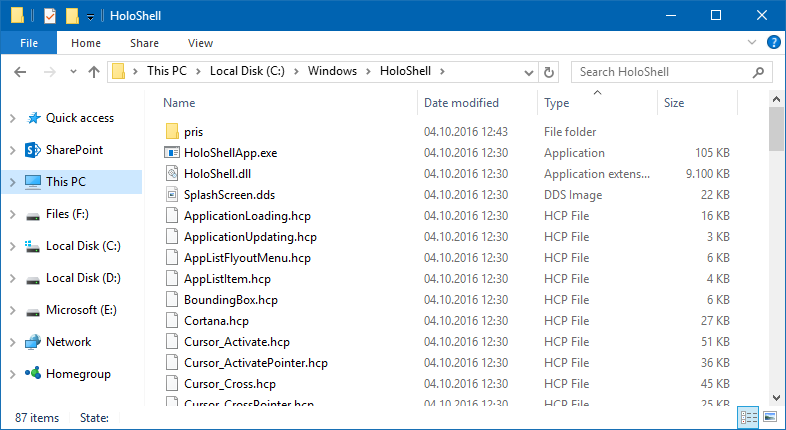The width and height of the screenshot is (786, 430).
Task: Select the SplashScreen.dds image icon
Action: tap(172, 194)
